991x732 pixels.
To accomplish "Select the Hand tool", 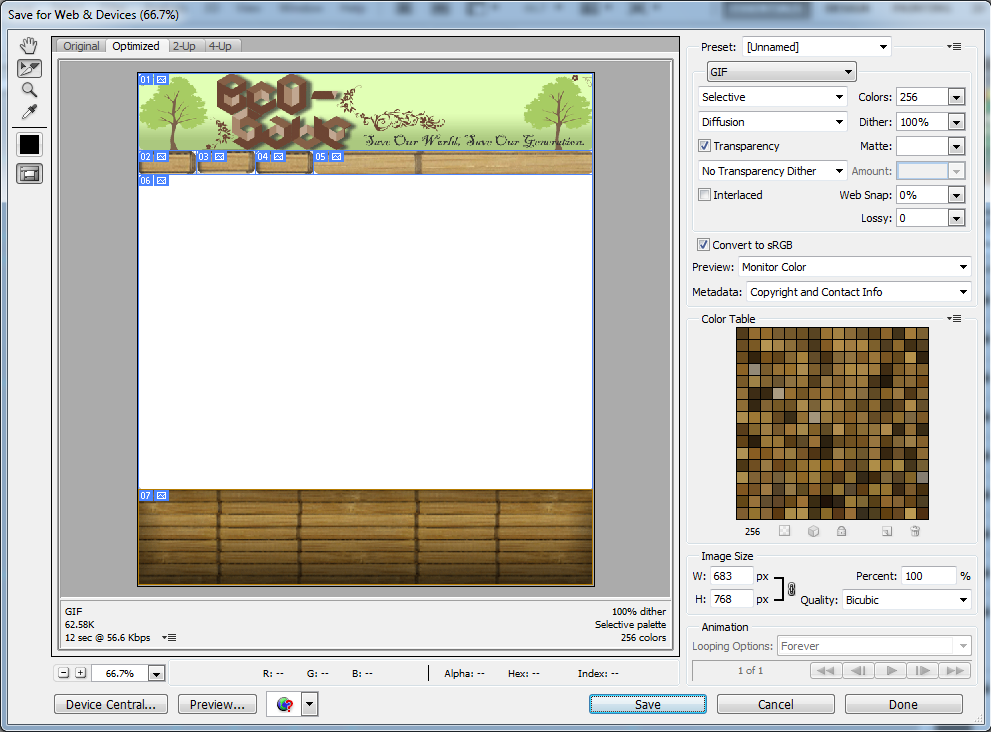I will click(x=29, y=46).
